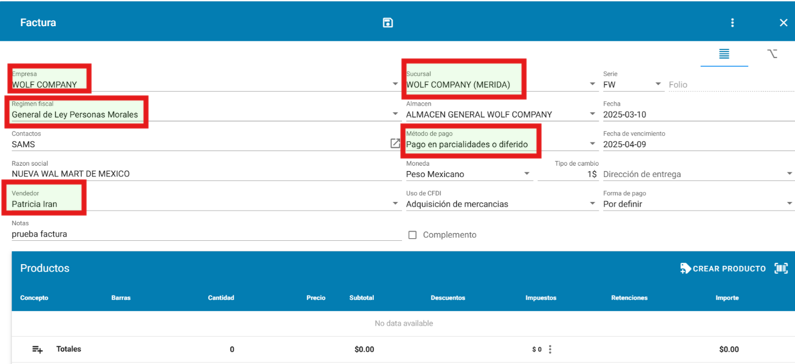Click the Precio column header

click(316, 298)
